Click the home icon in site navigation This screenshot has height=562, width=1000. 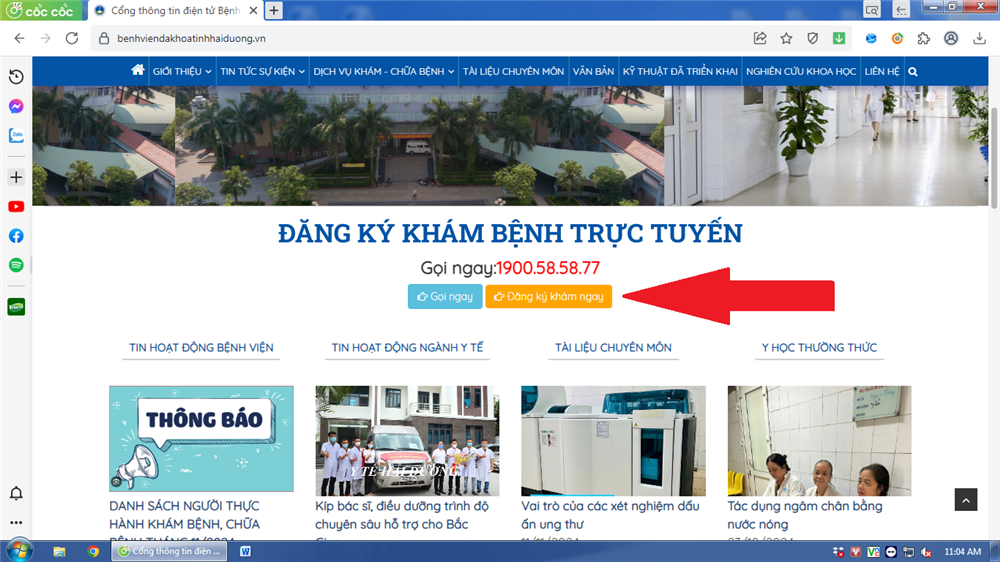click(138, 71)
